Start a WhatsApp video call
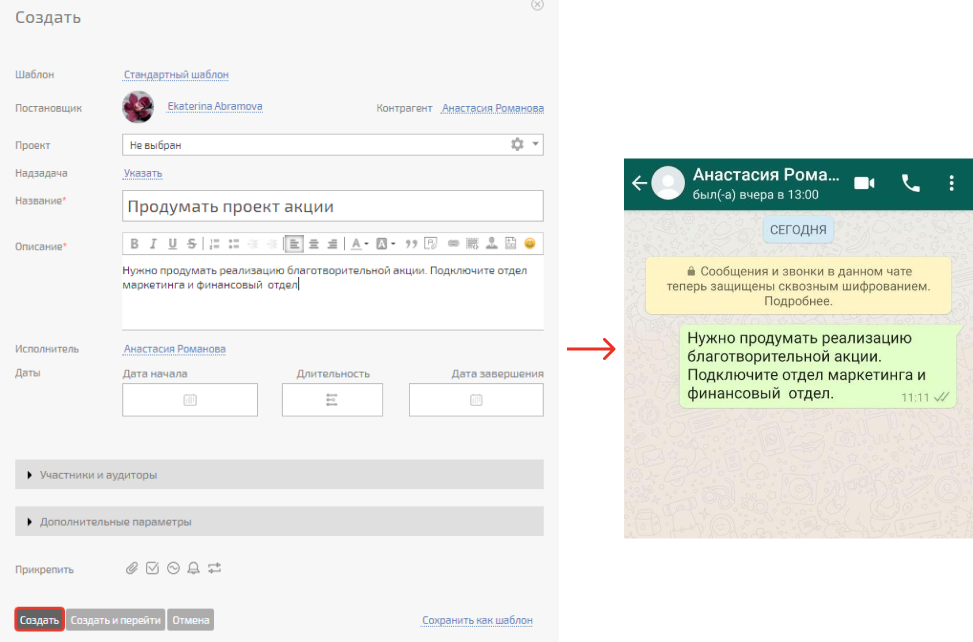This screenshot has height=642, width=973. click(x=864, y=183)
